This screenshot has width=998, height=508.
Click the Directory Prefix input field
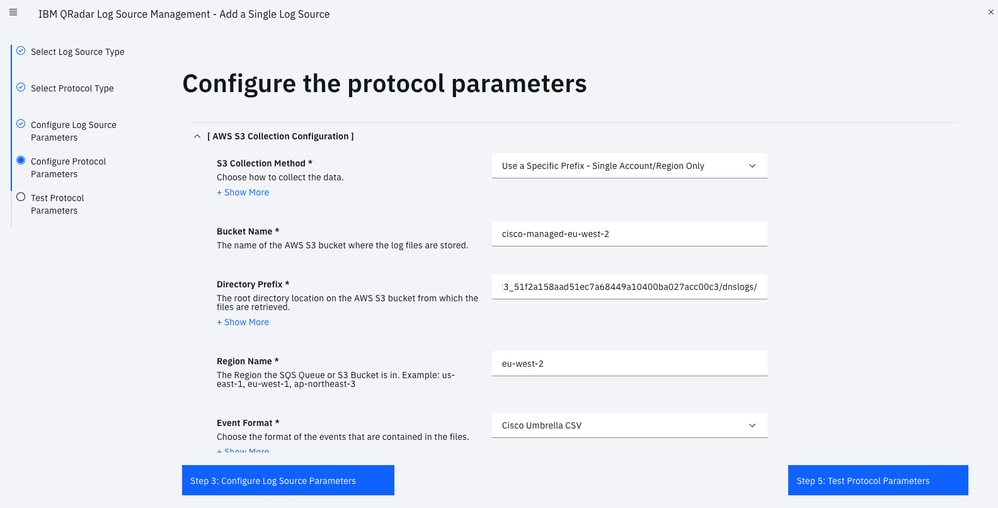pos(629,287)
